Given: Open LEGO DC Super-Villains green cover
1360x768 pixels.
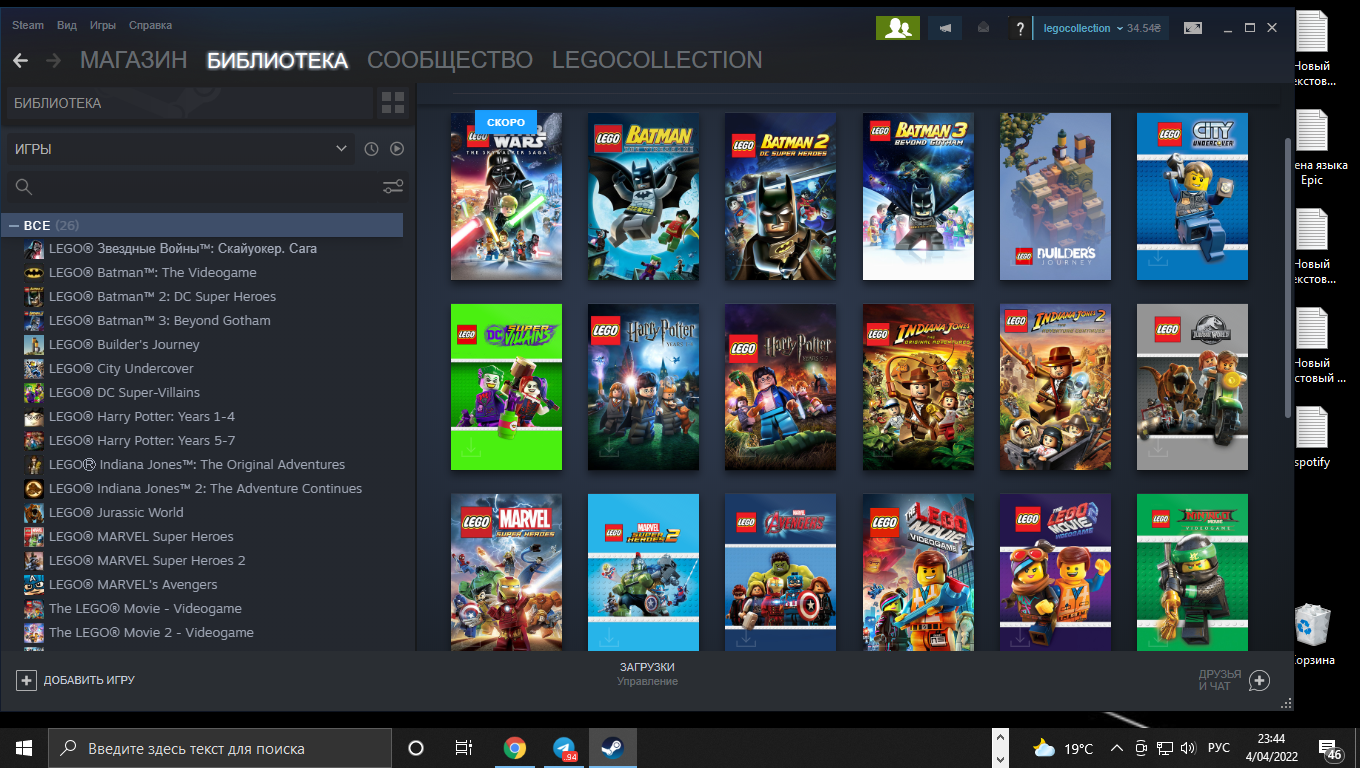Looking at the screenshot, I should (506, 387).
